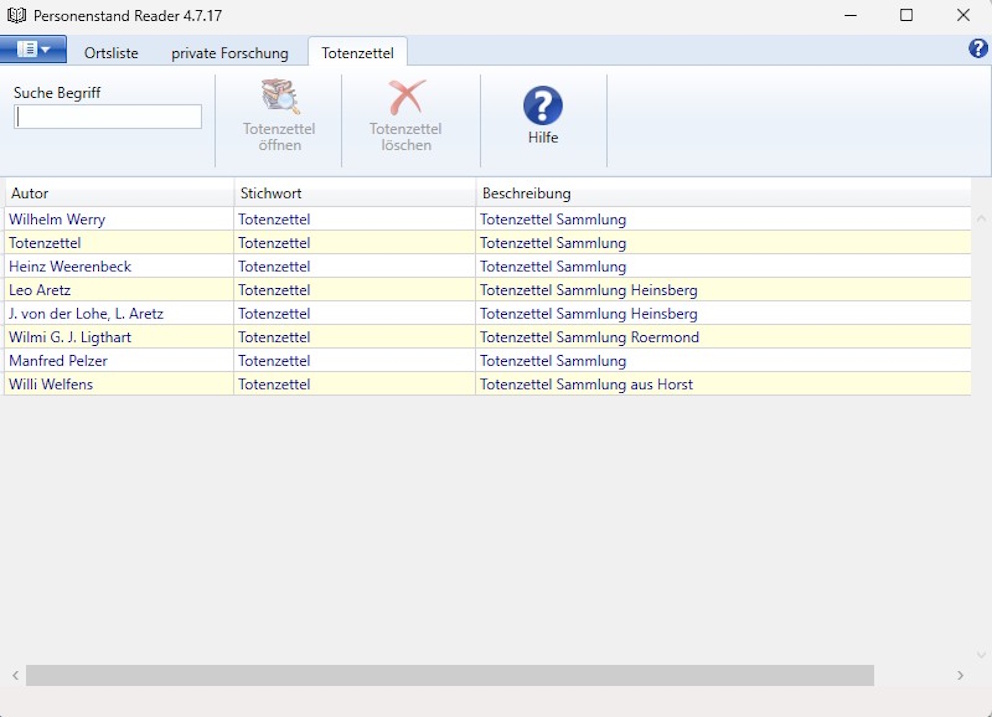Click the horizontal scrollbar right arrow
Screen dimensions: 992x717
coord(960,675)
